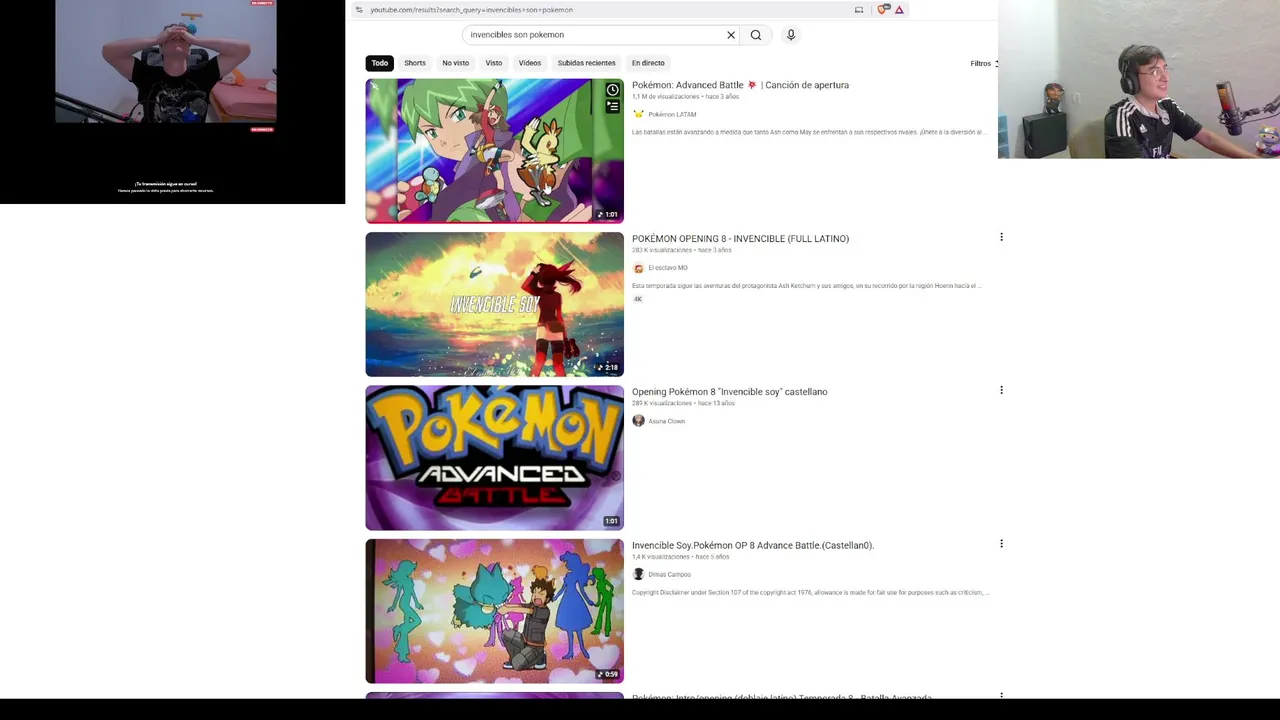Image resolution: width=1280 pixels, height=720 pixels.
Task: Open the Pokémon: Advanced Battle video title
Action: point(740,85)
